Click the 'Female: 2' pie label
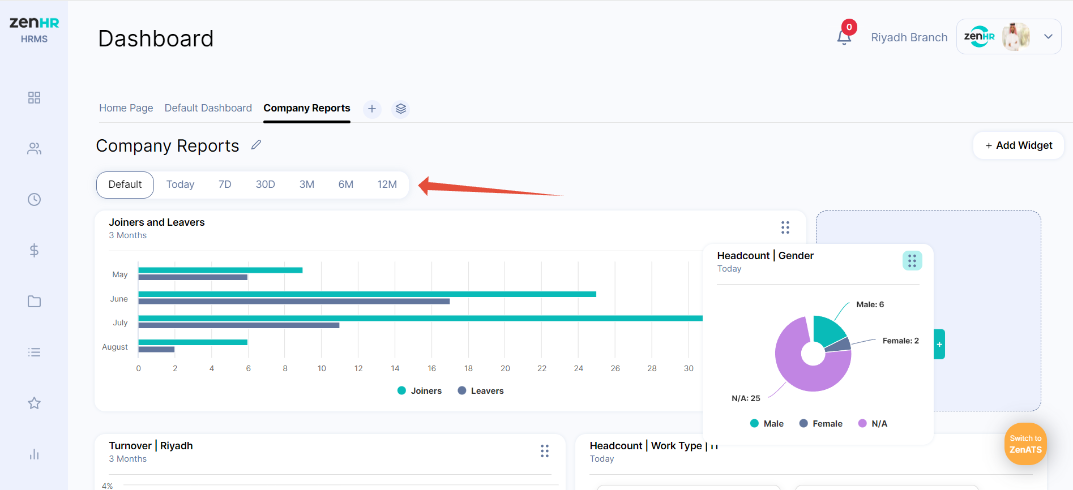 coord(901,340)
